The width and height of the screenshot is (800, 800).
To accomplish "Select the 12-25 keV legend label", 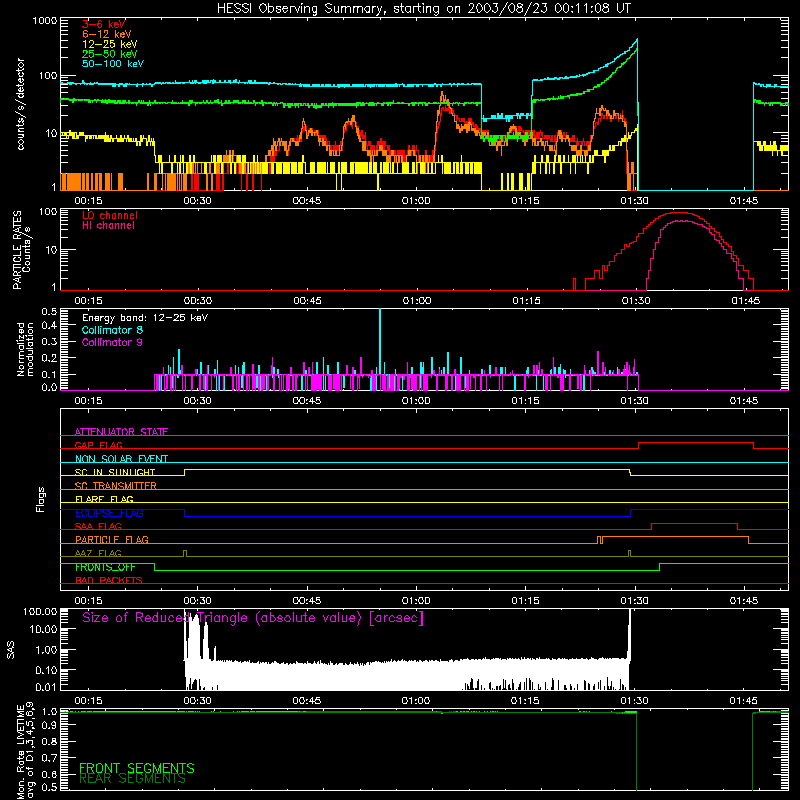I will (x=109, y=44).
